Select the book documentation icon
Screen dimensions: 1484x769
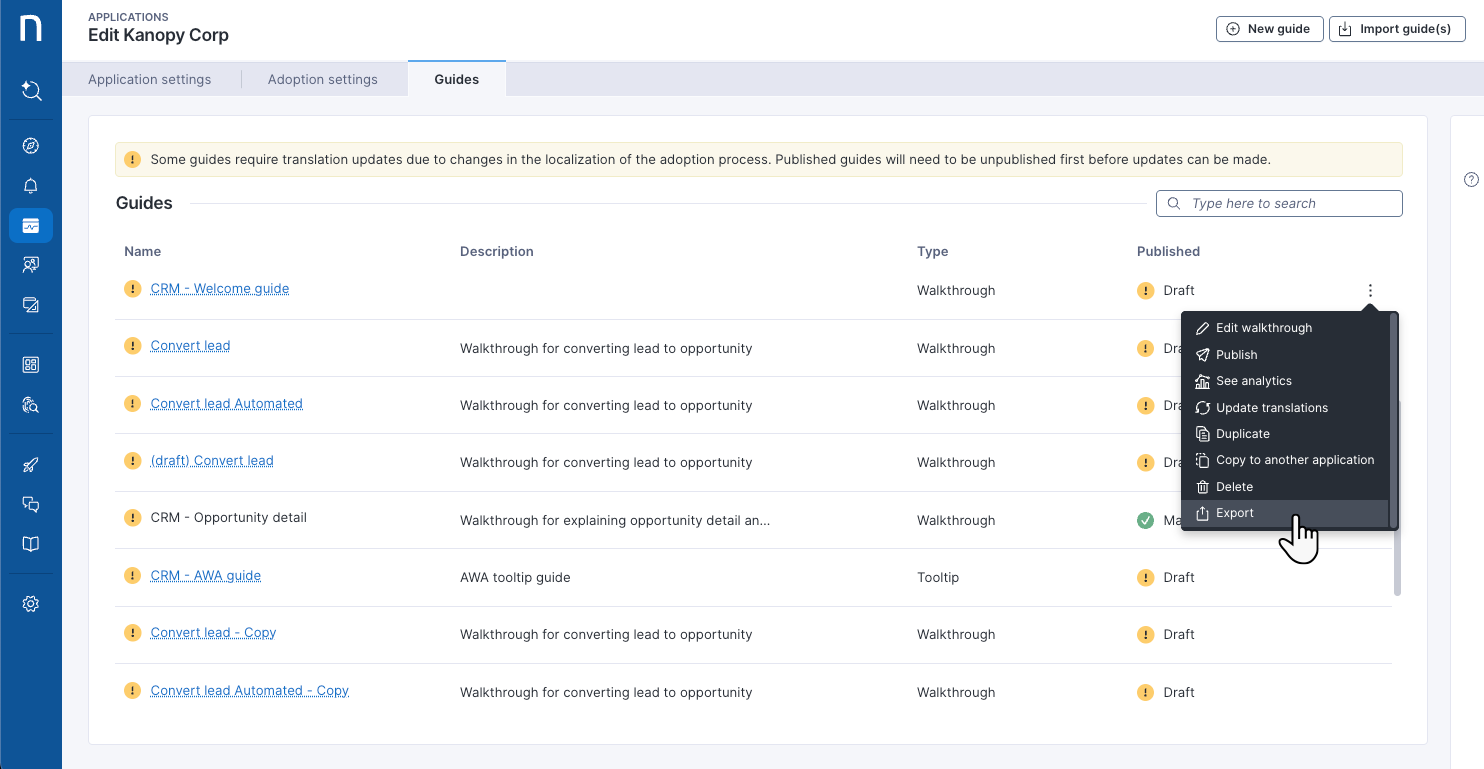click(30, 543)
